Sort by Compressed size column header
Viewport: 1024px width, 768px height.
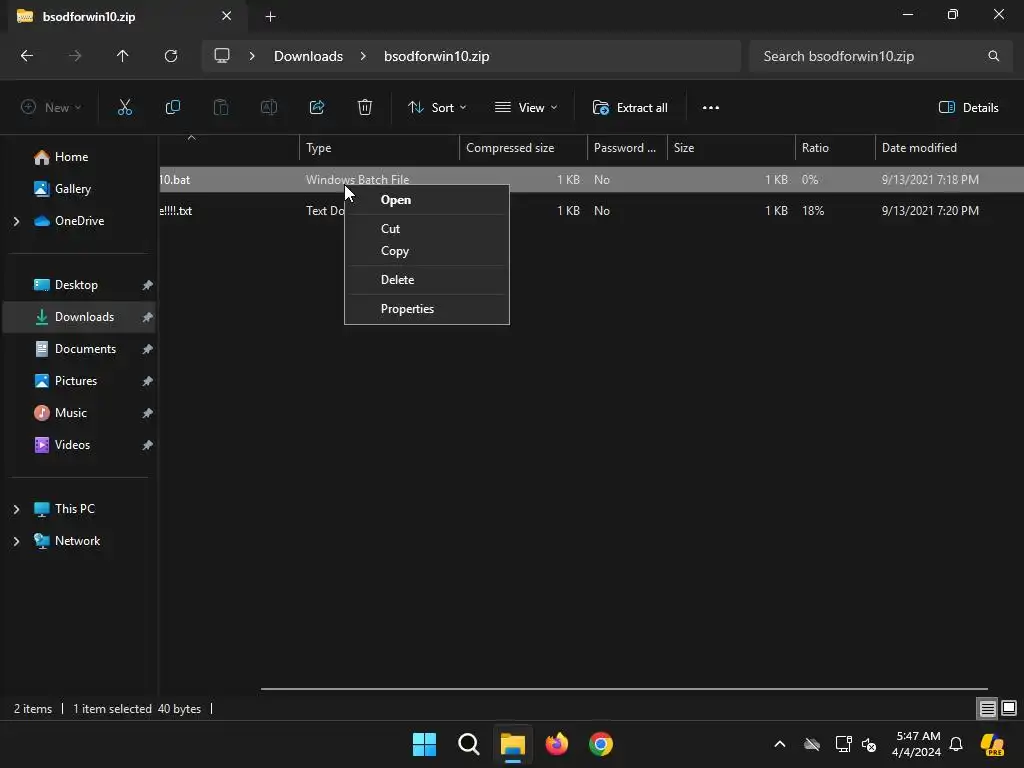point(523,148)
